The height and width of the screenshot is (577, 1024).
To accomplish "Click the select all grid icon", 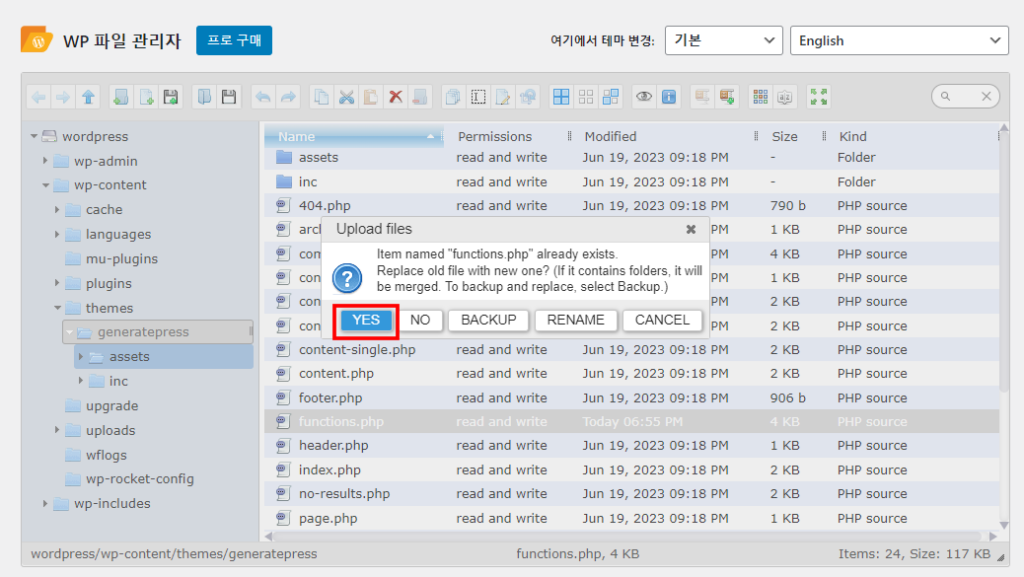I will coord(561,97).
